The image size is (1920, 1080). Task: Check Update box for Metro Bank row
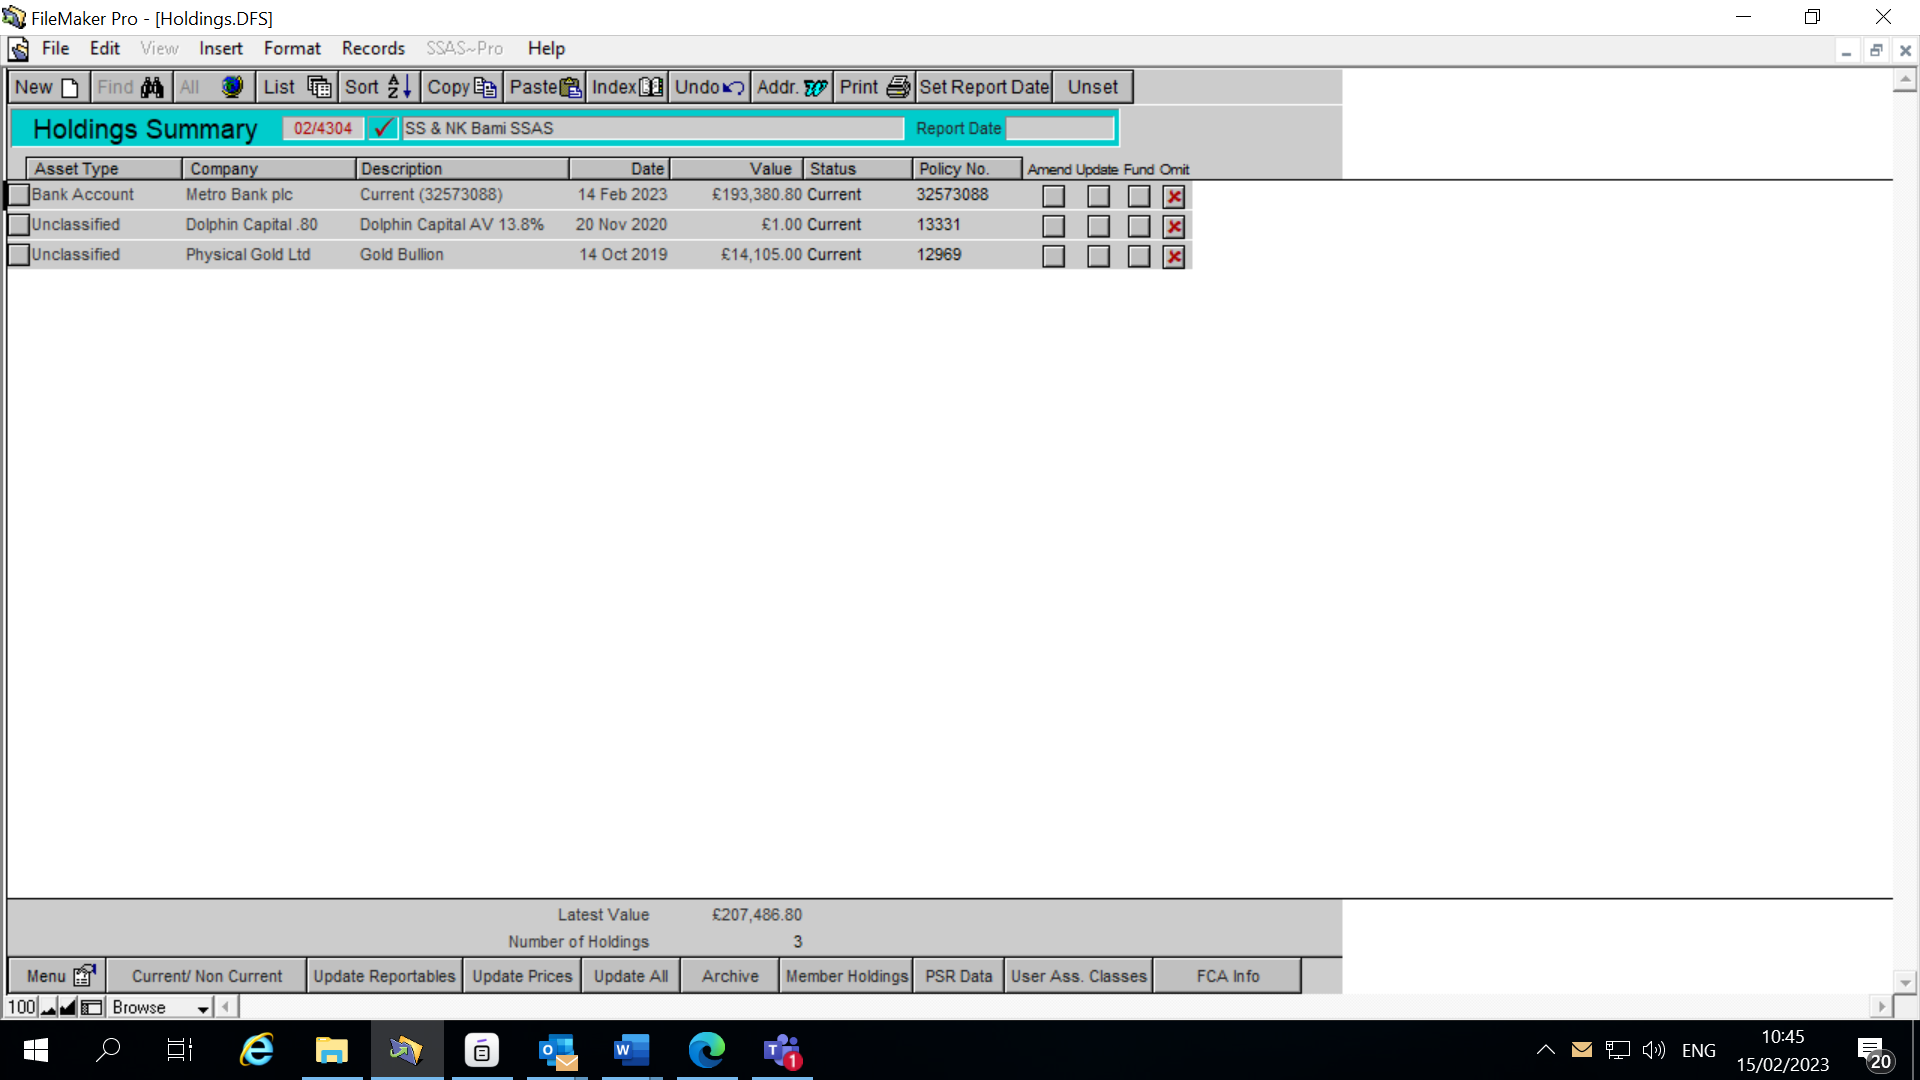1098,196
